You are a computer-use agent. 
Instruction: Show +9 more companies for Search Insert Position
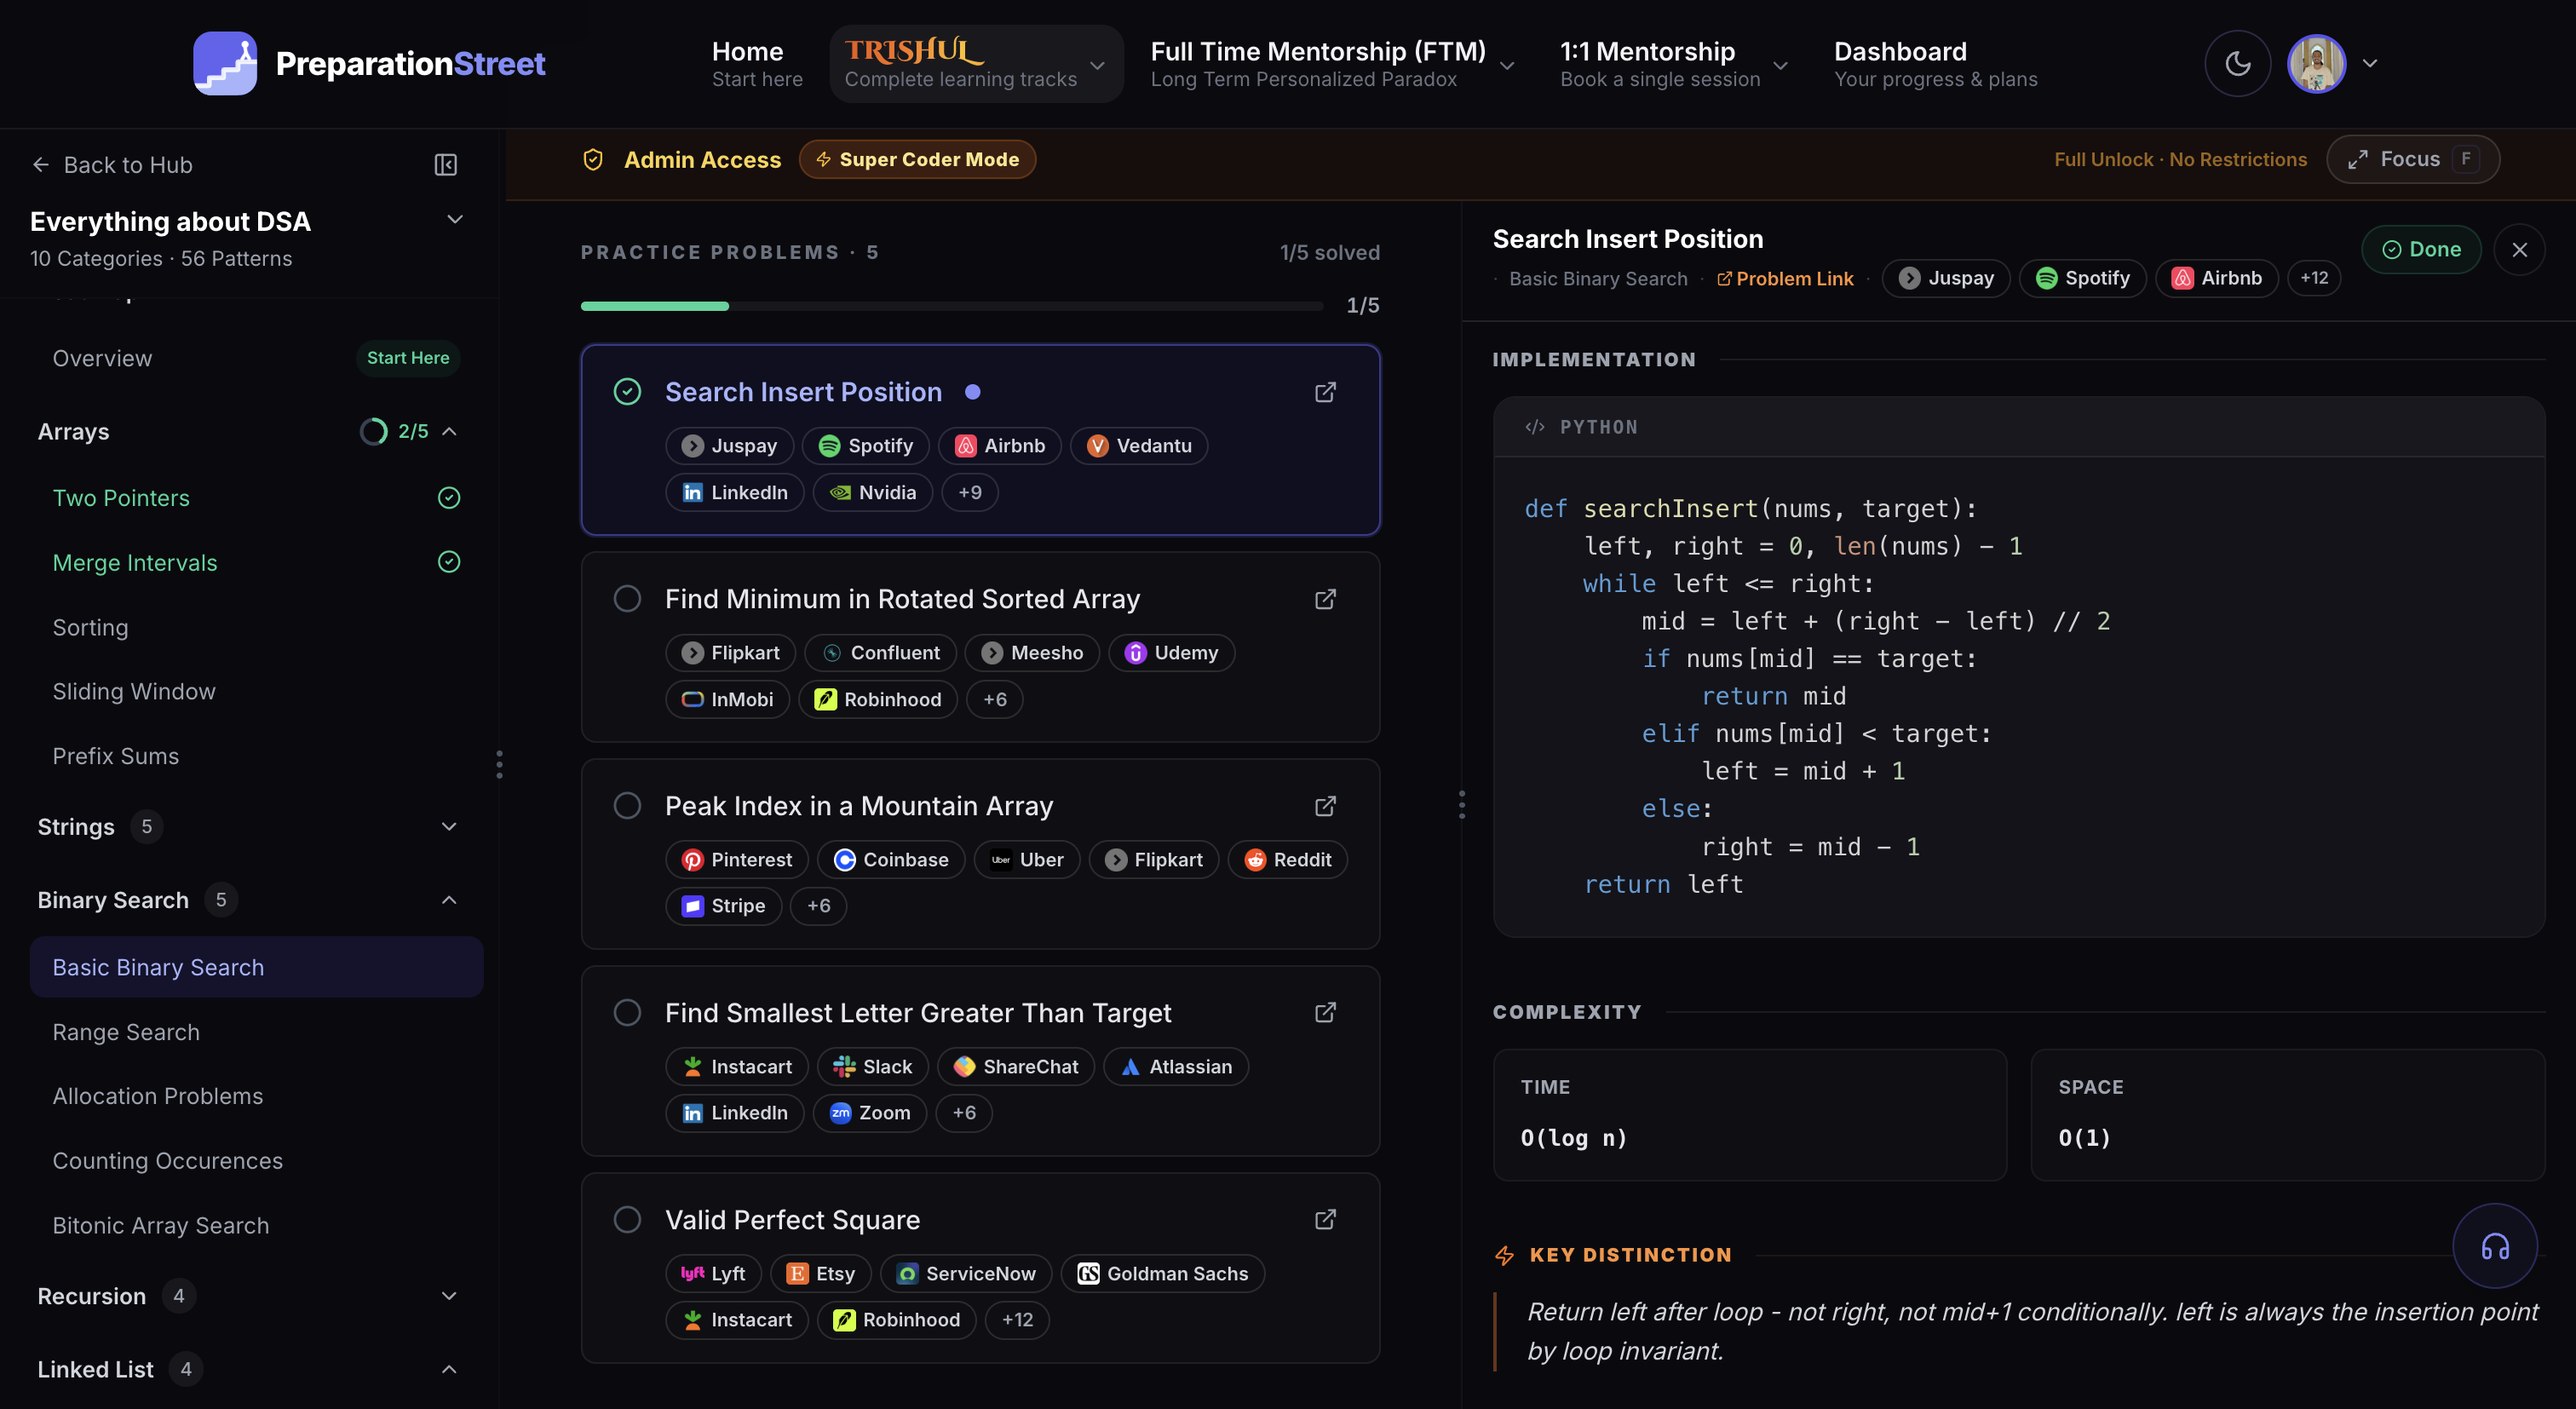[x=969, y=492]
